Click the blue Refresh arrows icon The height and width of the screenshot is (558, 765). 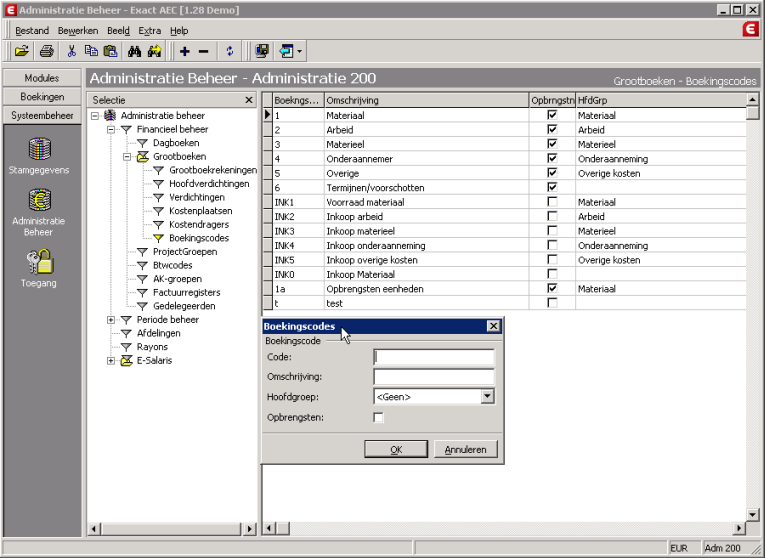[x=229, y=51]
